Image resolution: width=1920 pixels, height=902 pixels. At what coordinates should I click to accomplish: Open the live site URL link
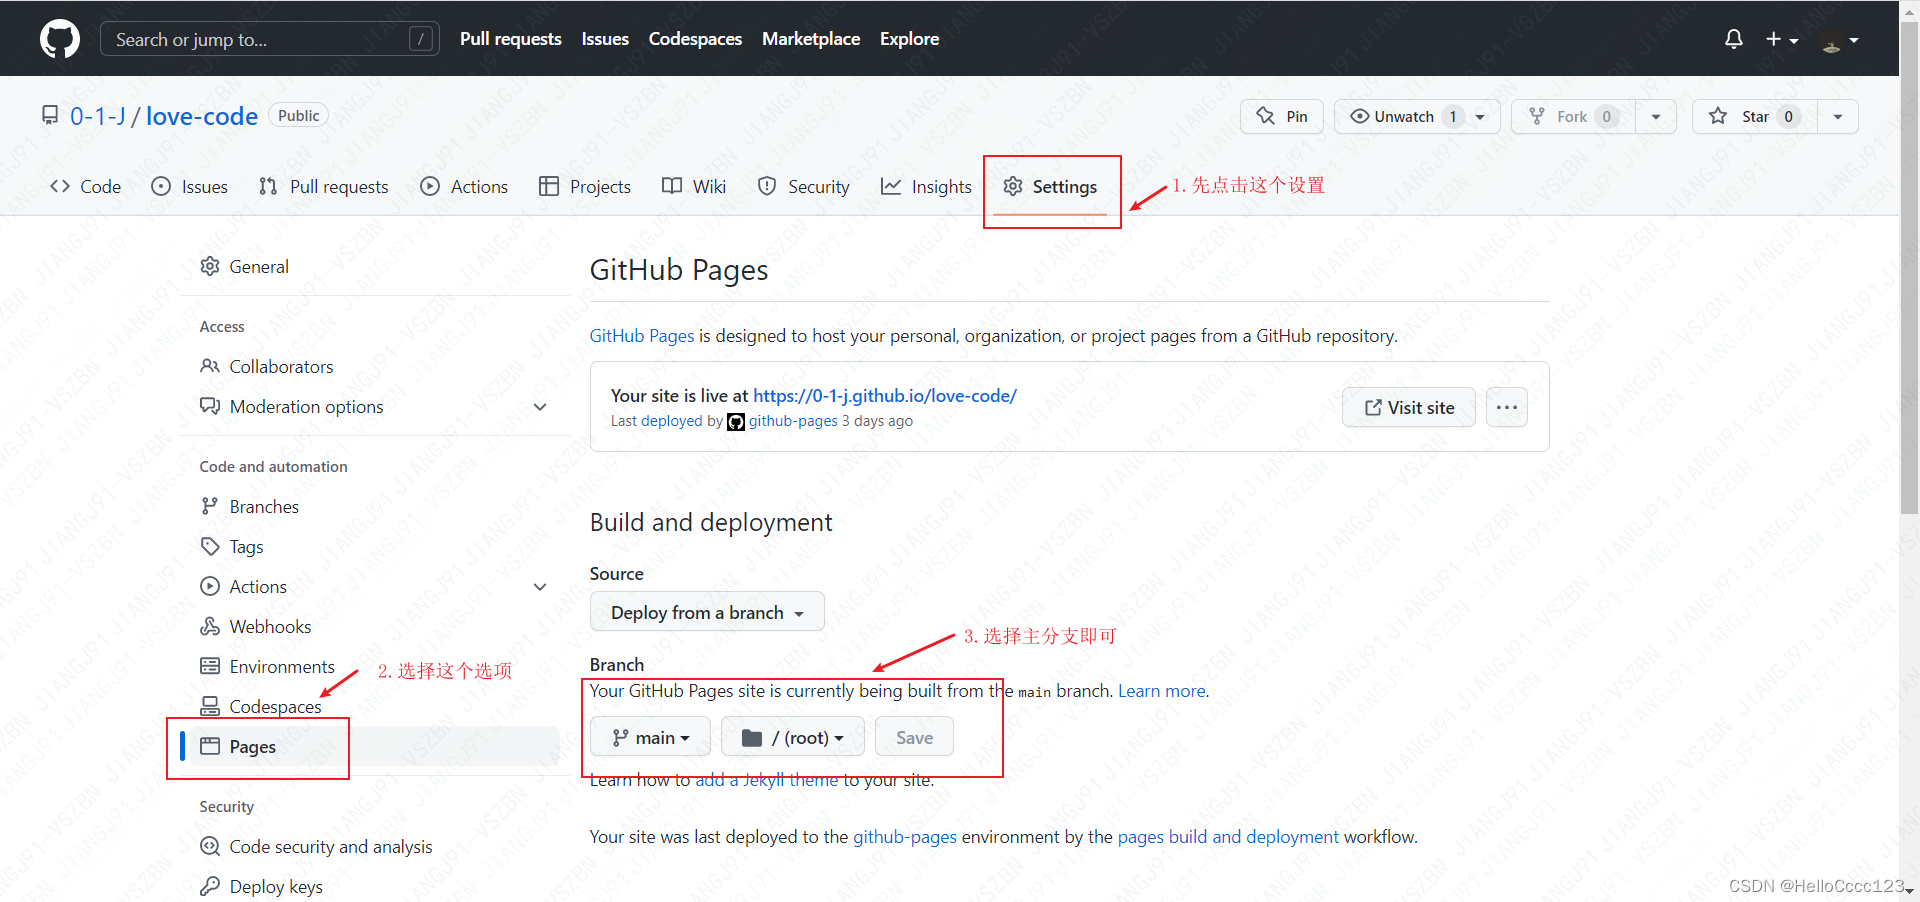[885, 395]
